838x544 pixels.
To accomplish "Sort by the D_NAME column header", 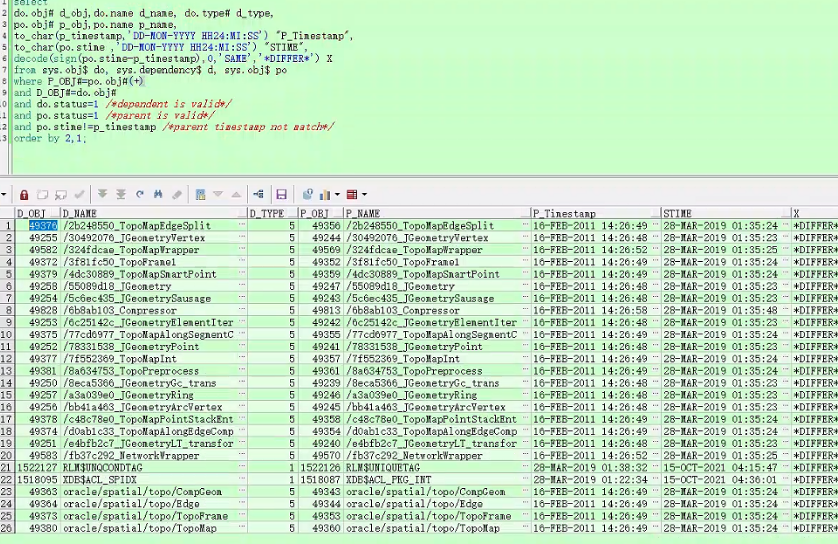I will [x=154, y=213].
